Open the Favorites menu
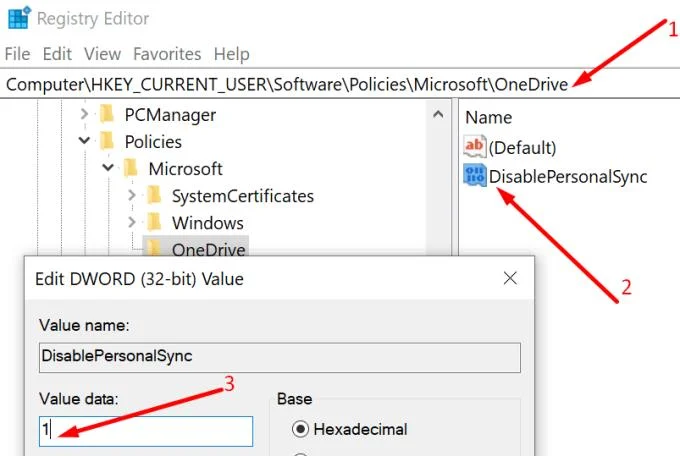 167,54
